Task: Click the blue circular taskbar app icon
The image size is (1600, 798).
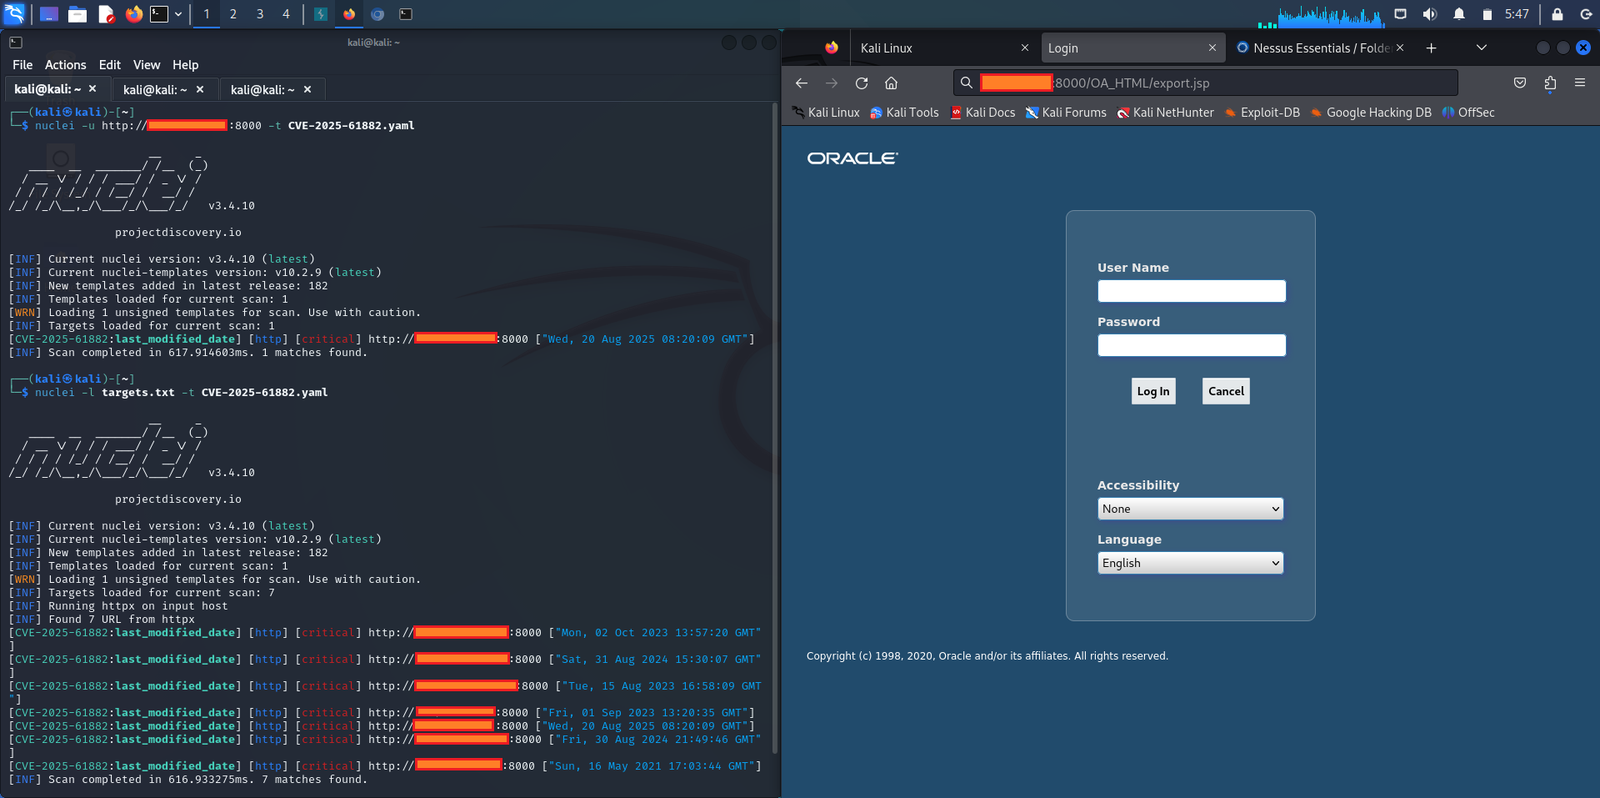Action: pos(377,14)
